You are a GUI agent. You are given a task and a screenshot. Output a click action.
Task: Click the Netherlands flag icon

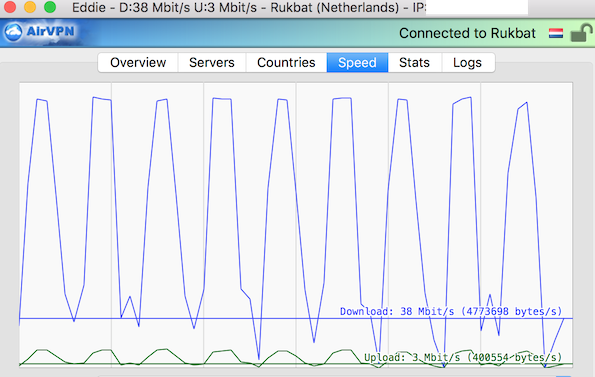tap(556, 33)
